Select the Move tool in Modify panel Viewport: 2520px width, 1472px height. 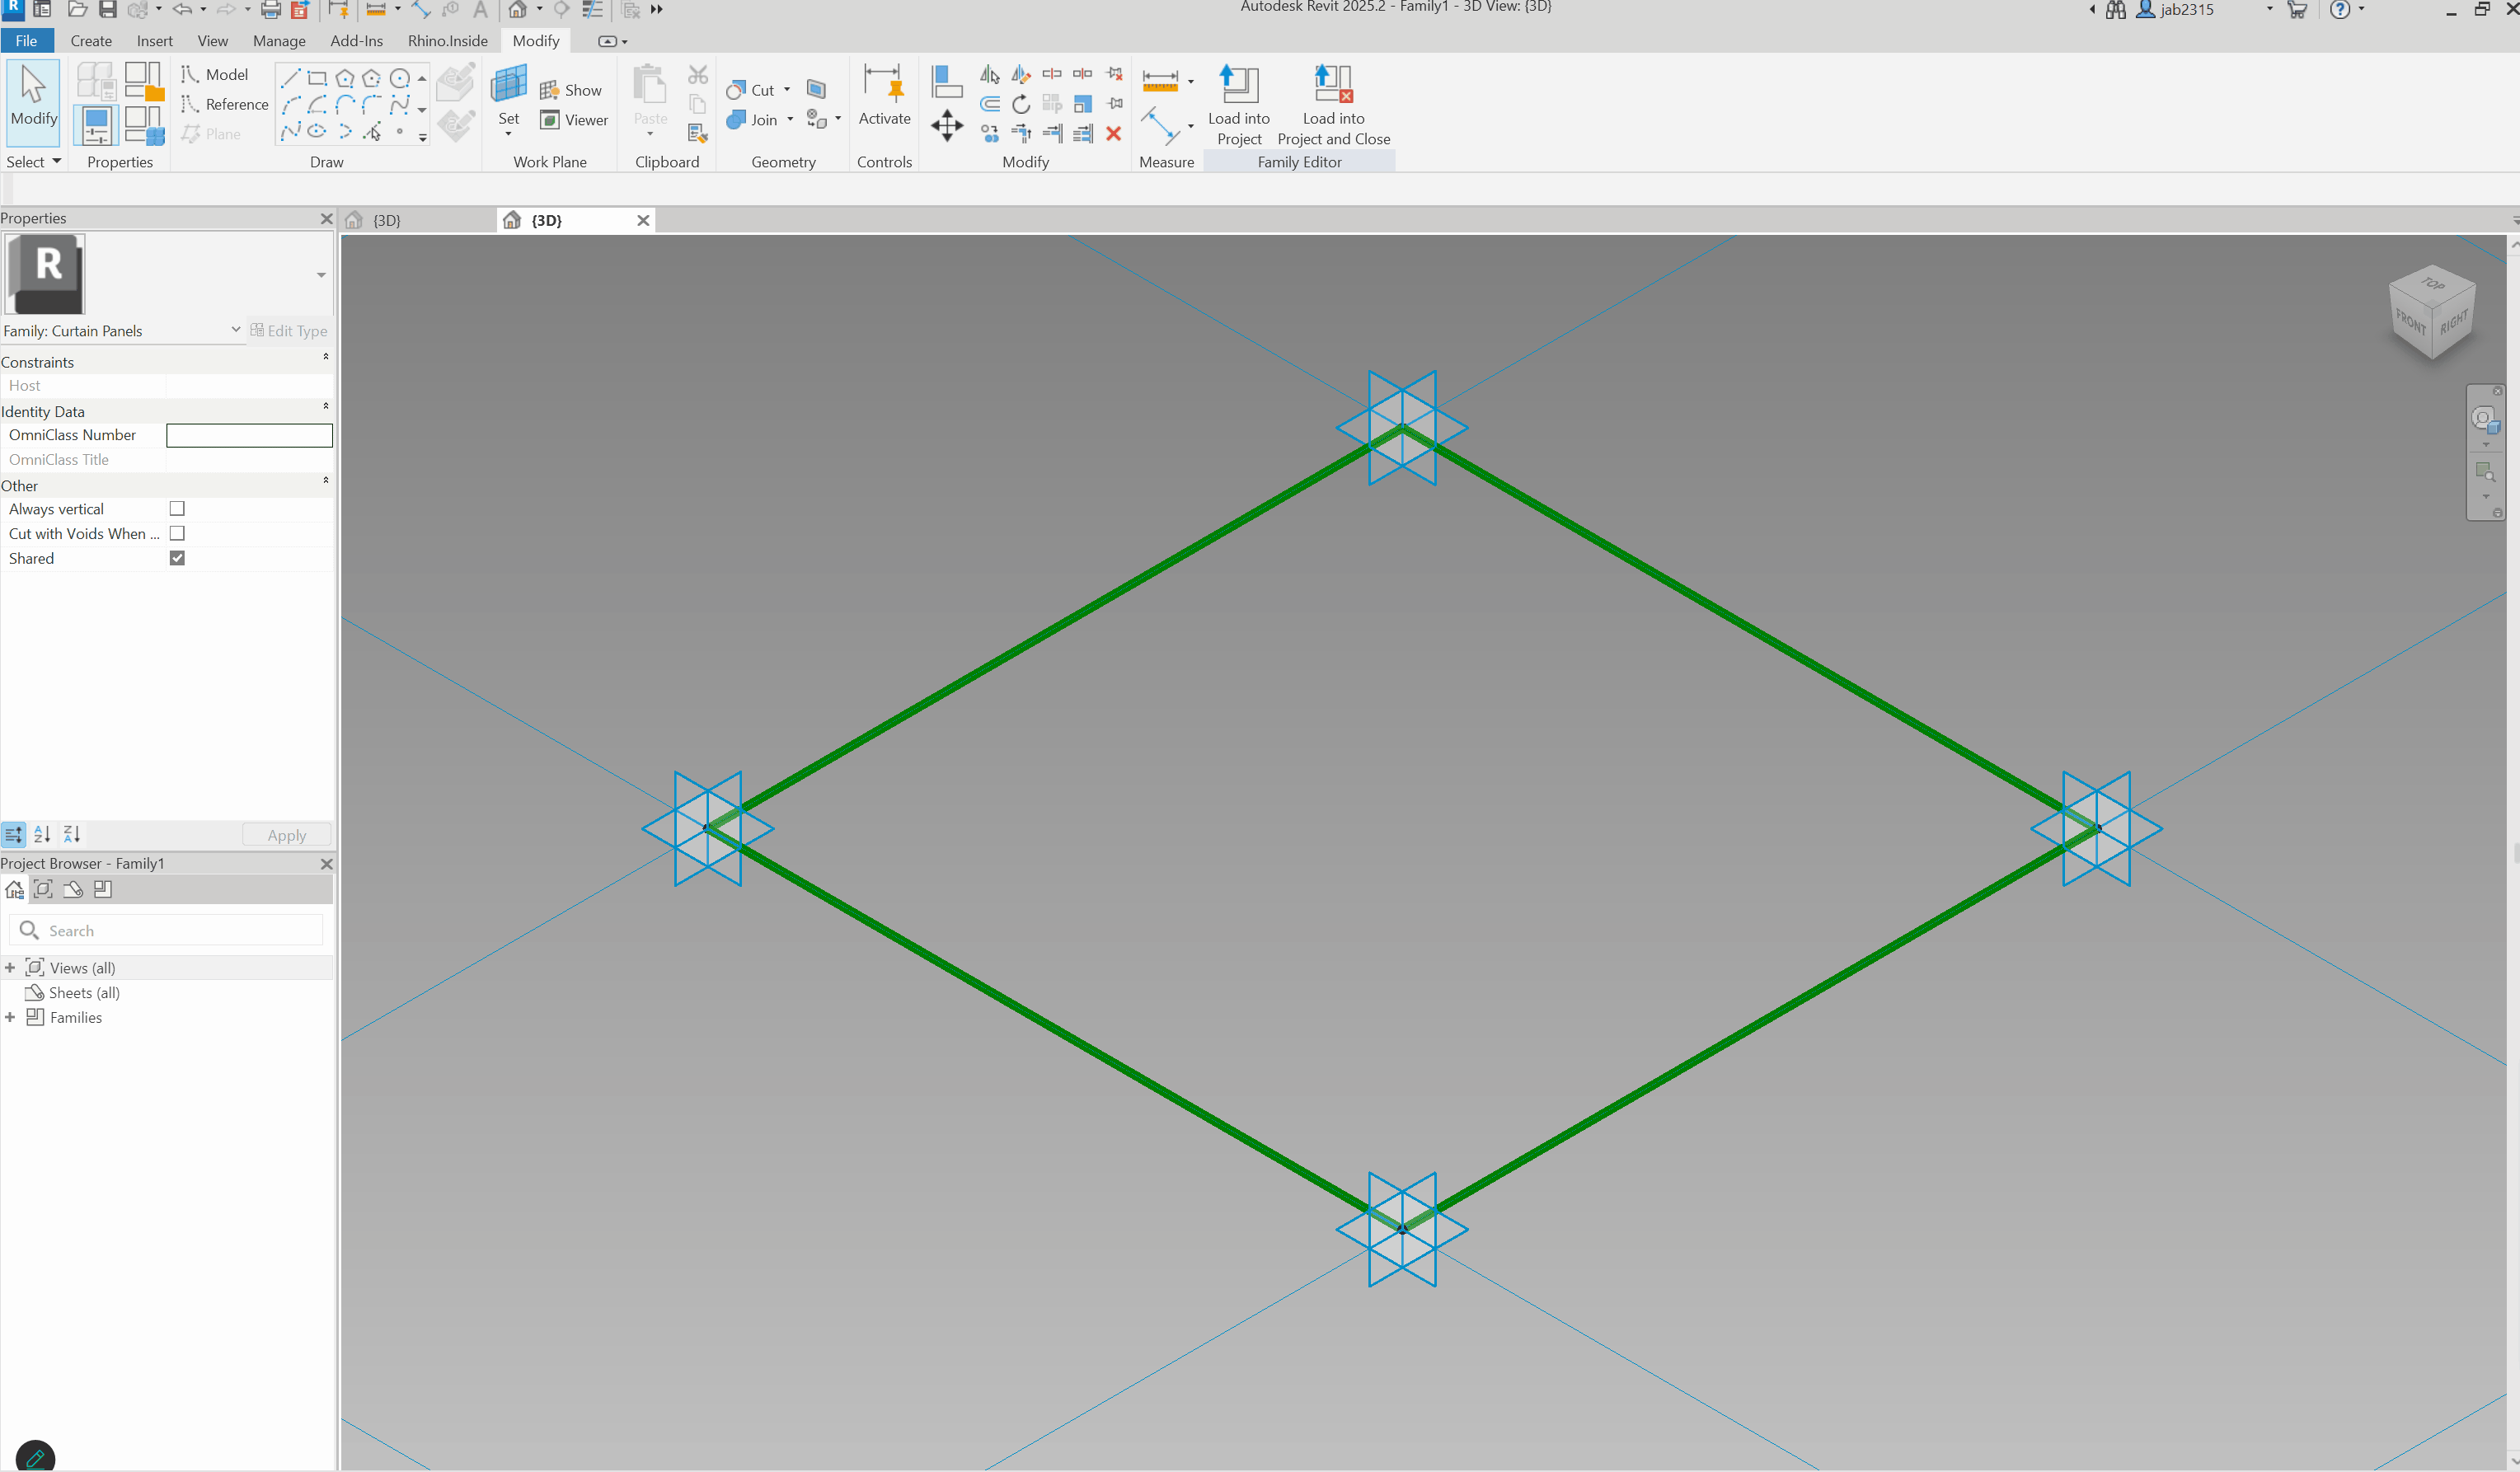click(x=946, y=127)
